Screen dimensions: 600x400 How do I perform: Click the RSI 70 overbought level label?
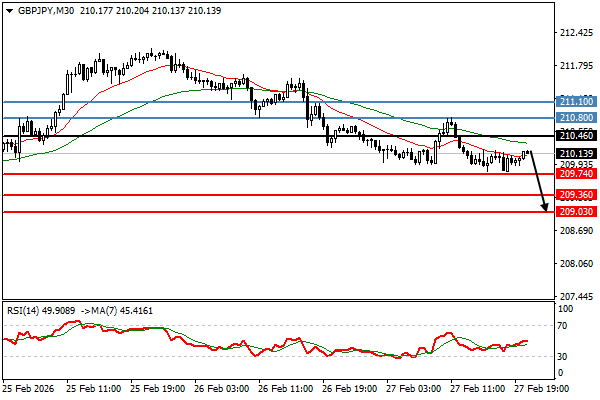[562, 326]
